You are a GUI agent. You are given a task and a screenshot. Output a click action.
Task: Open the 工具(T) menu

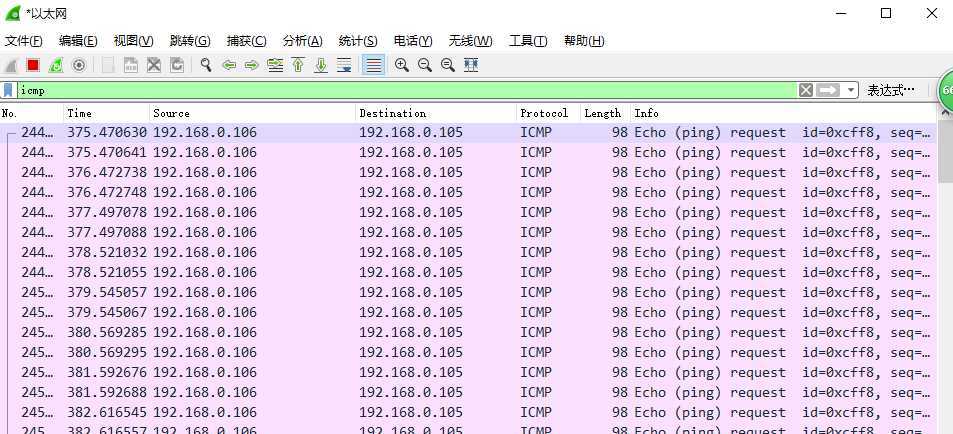[x=528, y=41]
